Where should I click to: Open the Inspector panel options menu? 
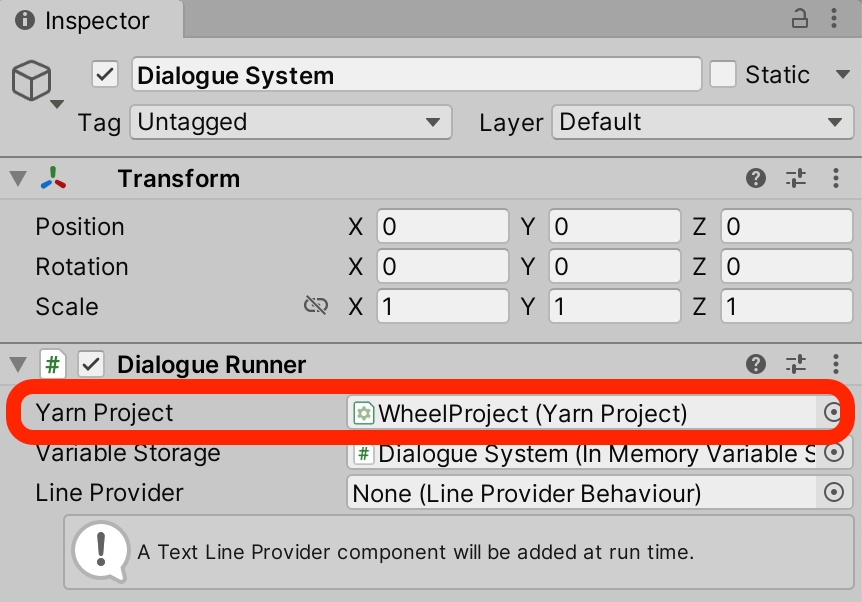(x=836, y=19)
